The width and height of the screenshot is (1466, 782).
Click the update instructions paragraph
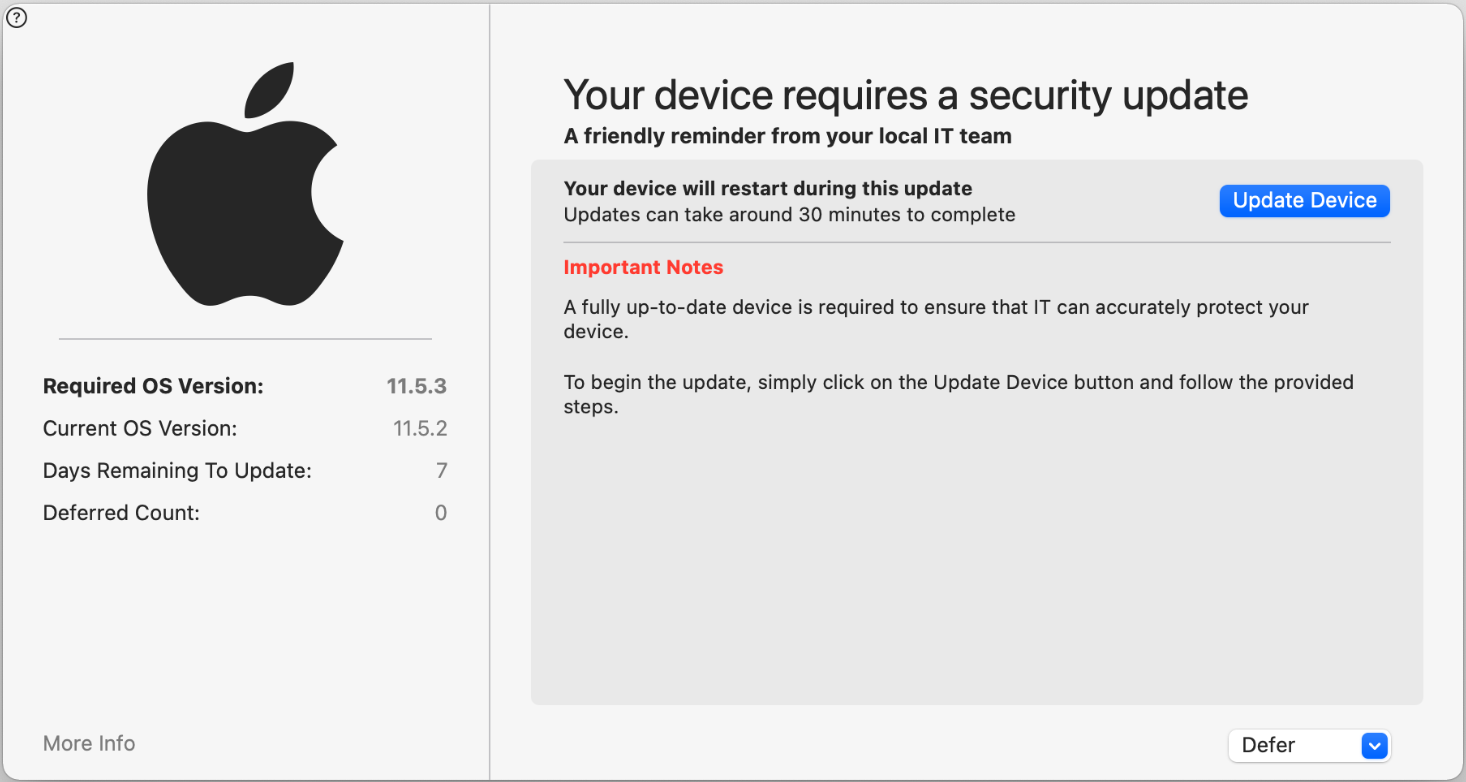click(958, 394)
